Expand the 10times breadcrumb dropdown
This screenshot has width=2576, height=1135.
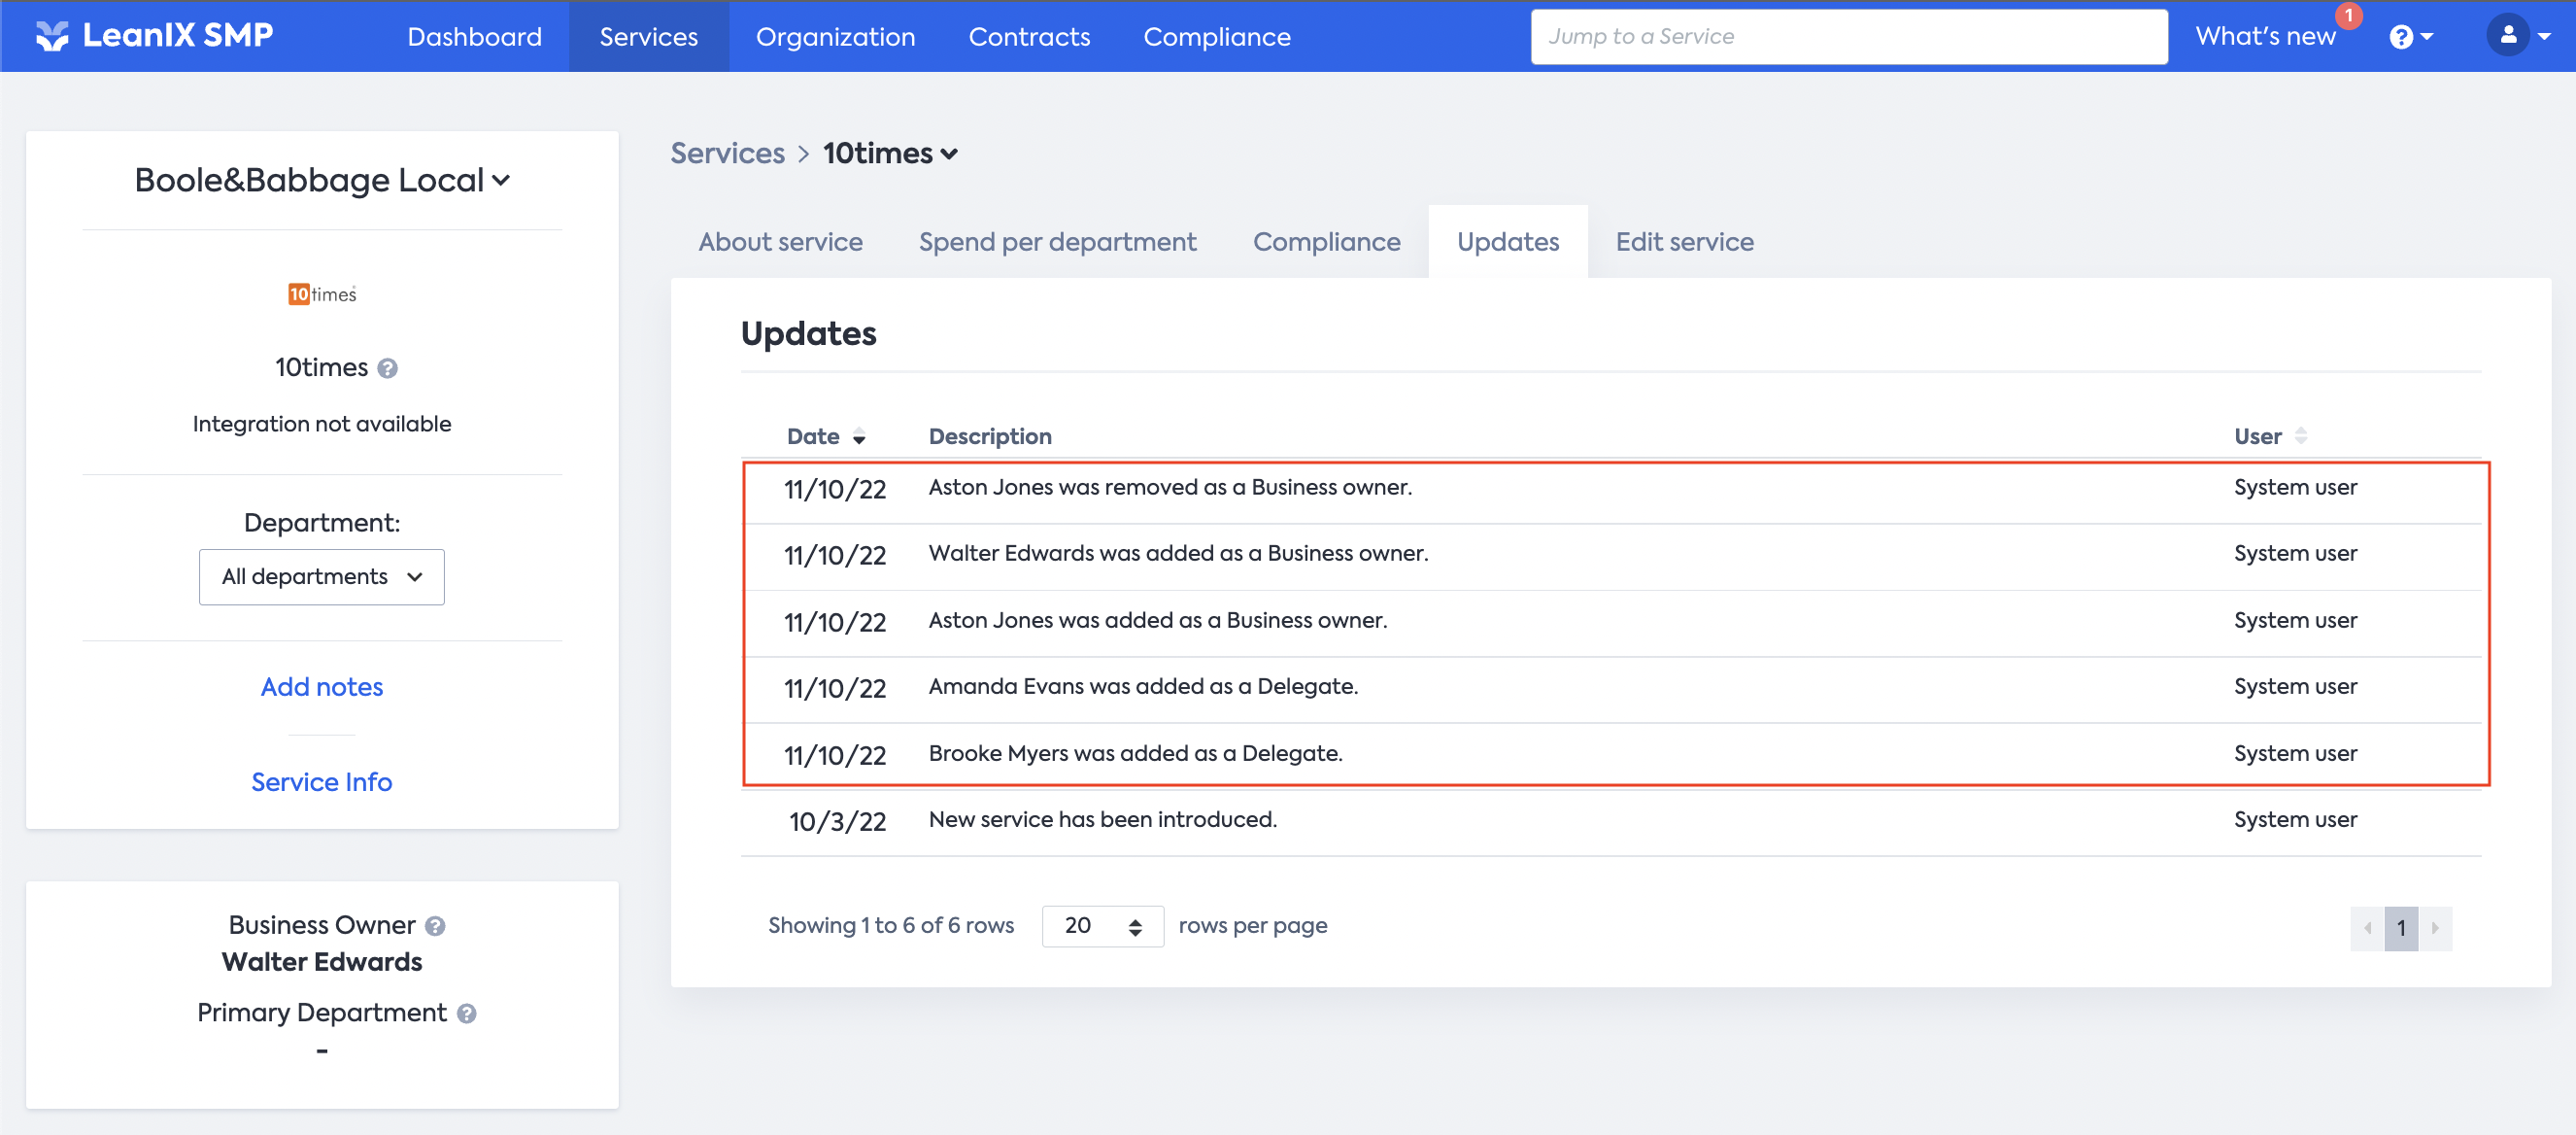coord(890,154)
